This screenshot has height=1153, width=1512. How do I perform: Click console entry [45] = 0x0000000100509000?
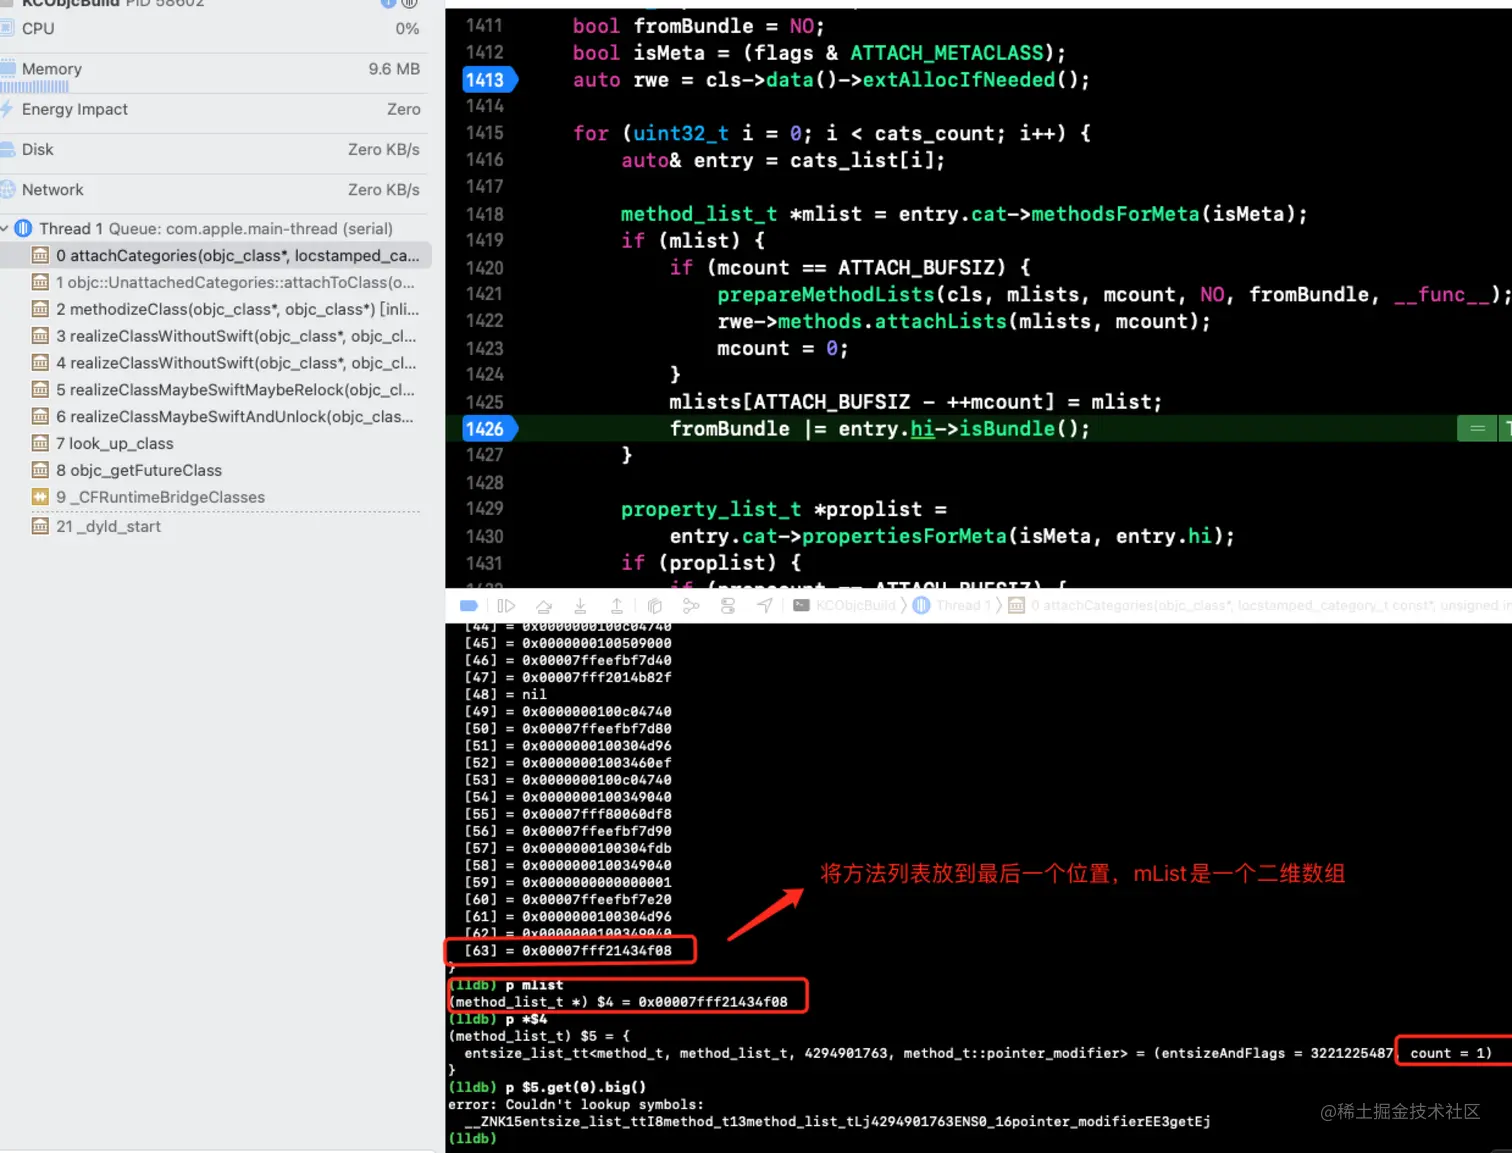pos(568,643)
